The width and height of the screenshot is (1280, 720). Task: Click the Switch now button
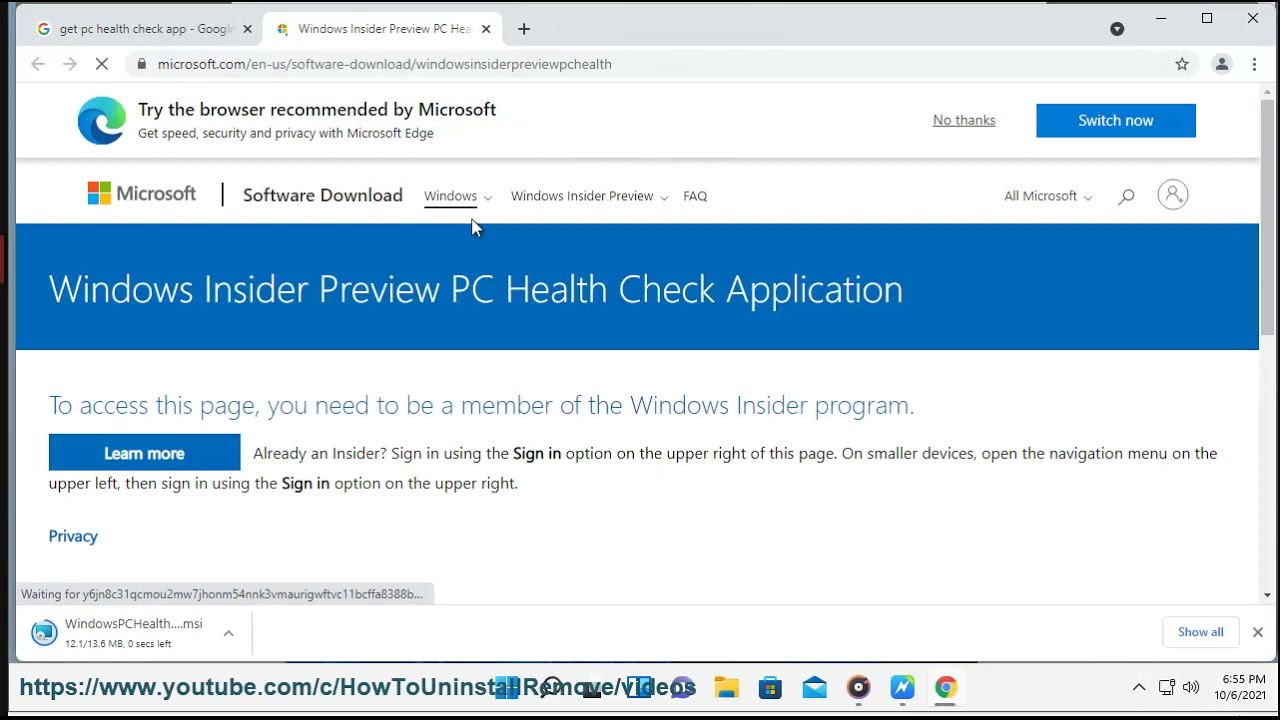pos(1116,120)
